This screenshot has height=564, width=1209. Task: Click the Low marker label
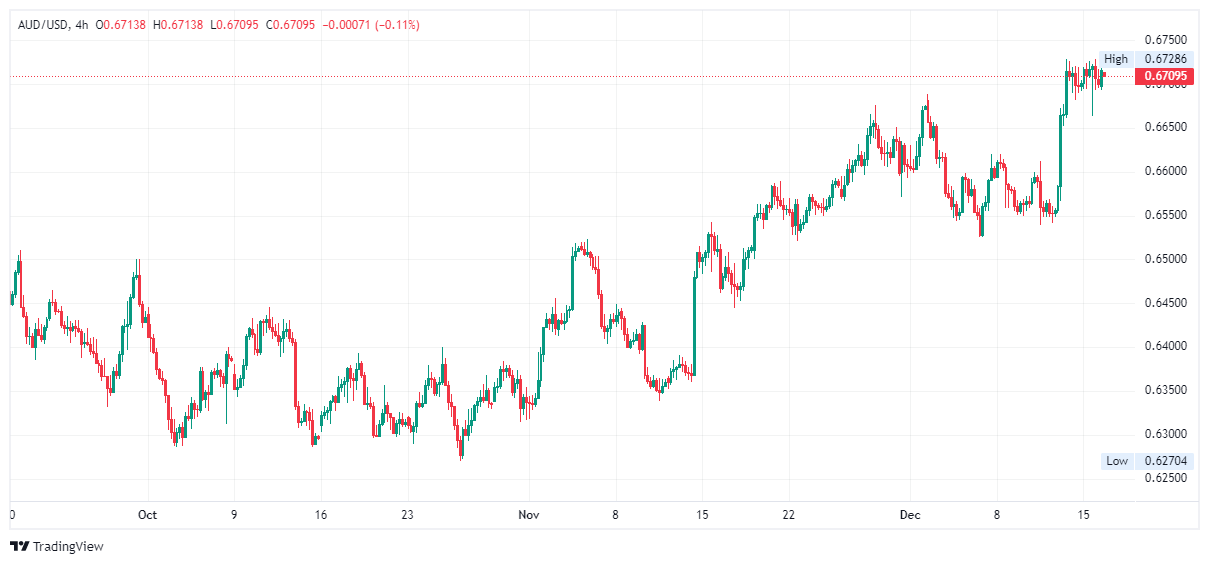1117,461
